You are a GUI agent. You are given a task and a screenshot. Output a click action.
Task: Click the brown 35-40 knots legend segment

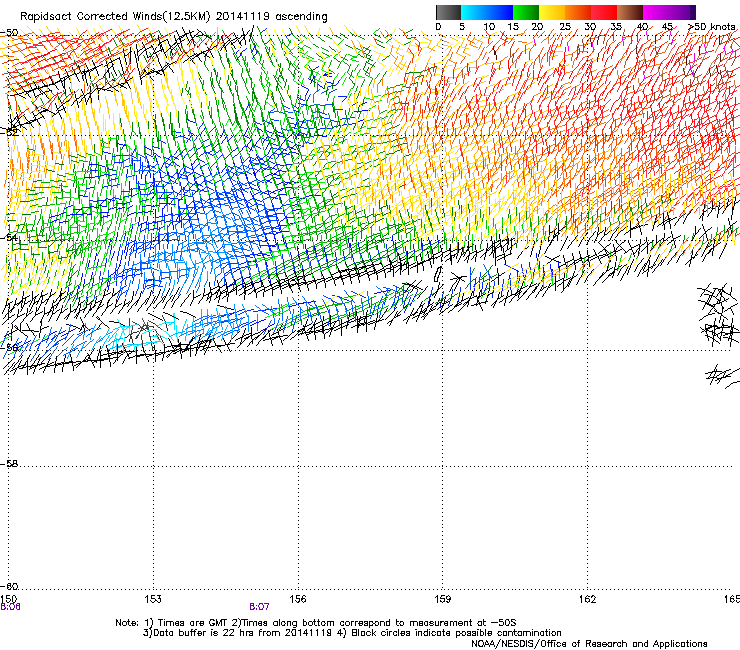click(x=630, y=12)
